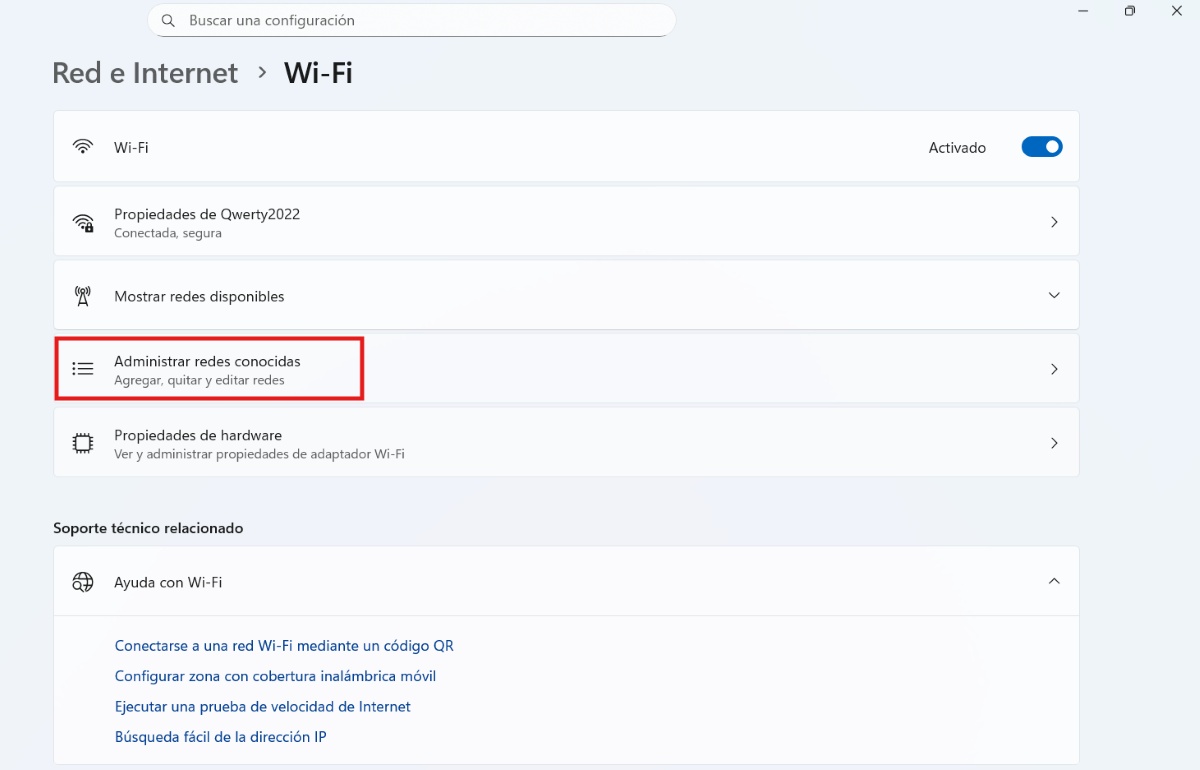Collapse the Ayuda con Wi-Fi section

tap(1054, 580)
